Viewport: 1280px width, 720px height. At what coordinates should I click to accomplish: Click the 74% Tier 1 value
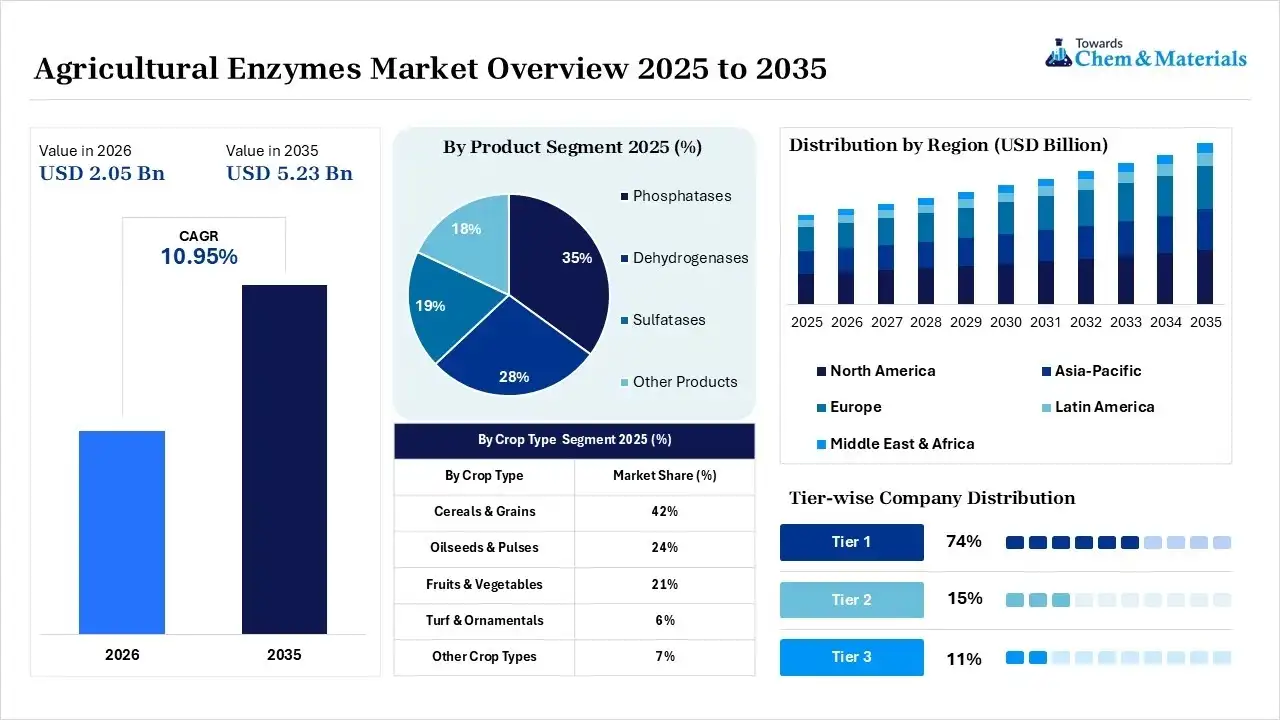coord(964,542)
